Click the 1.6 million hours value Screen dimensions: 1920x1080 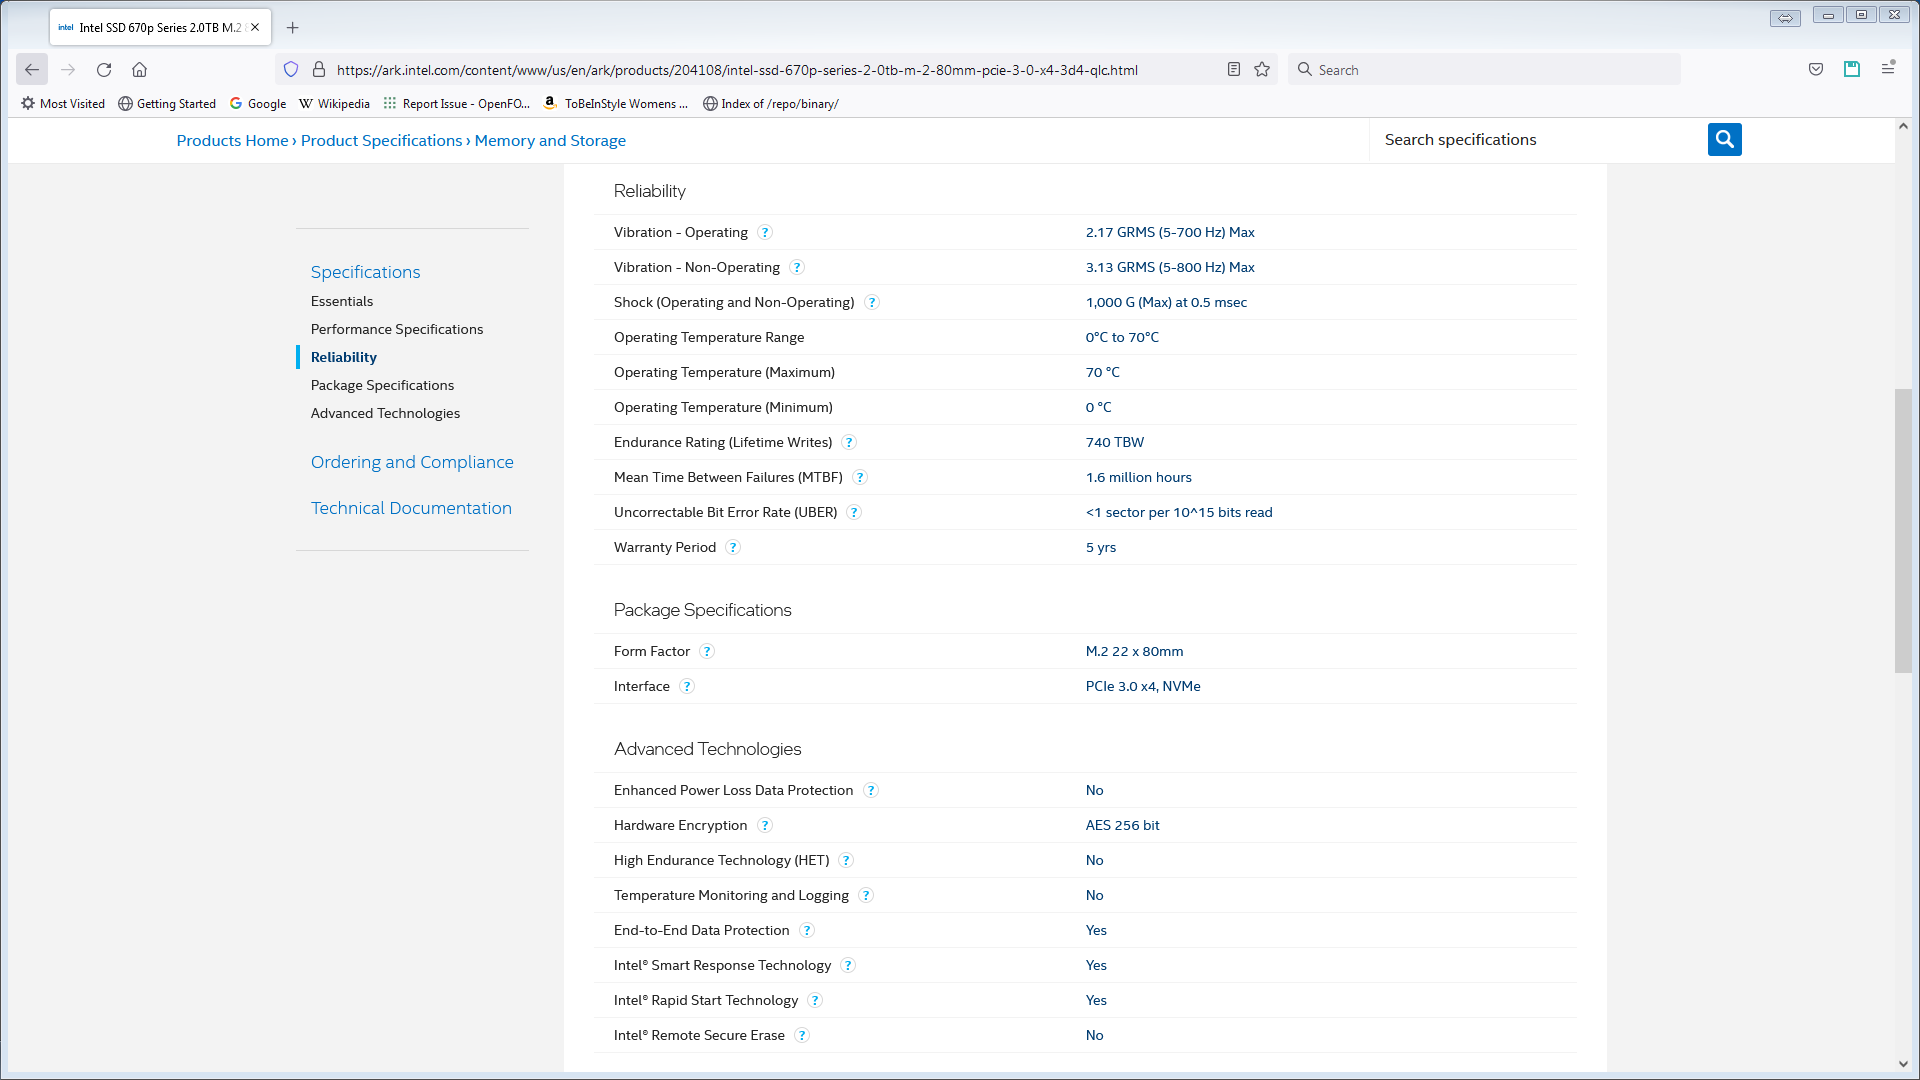pos(1139,478)
